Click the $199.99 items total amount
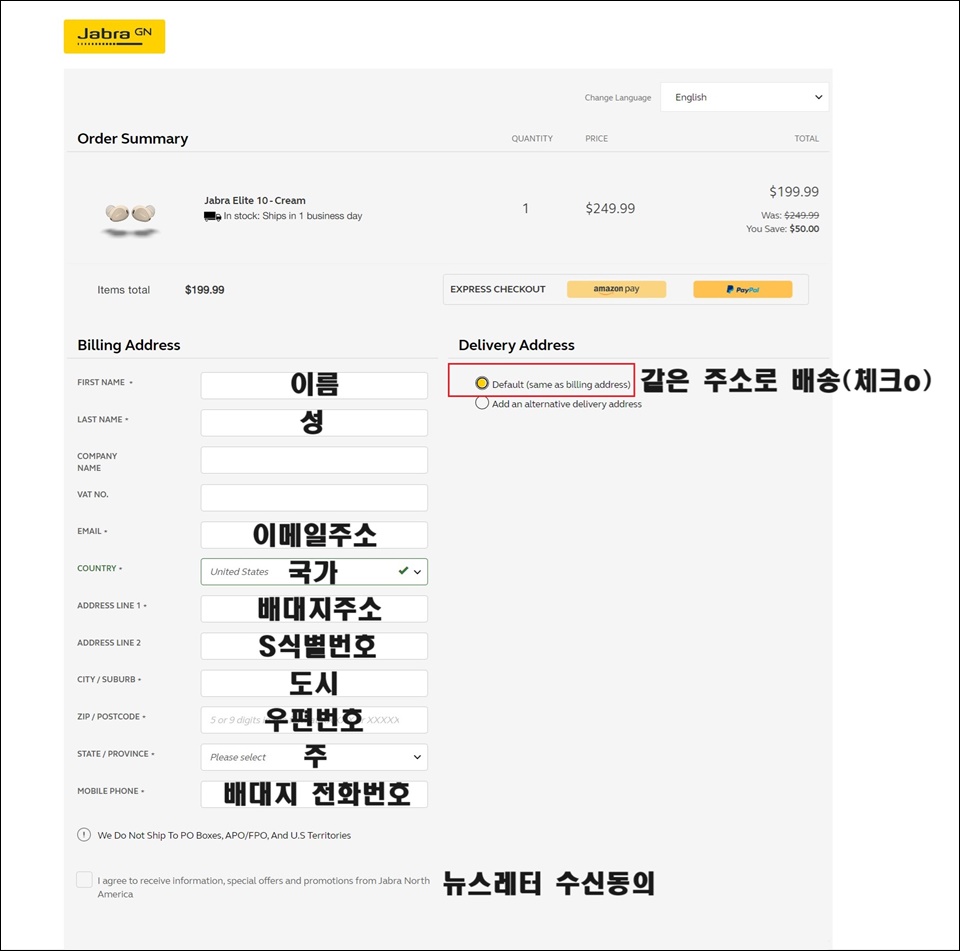960x951 pixels. (204, 290)
